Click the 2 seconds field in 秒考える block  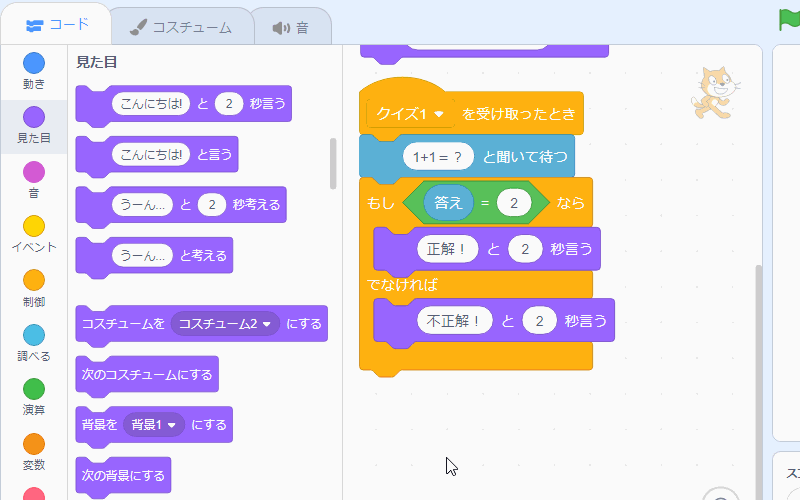coord(212,205)
